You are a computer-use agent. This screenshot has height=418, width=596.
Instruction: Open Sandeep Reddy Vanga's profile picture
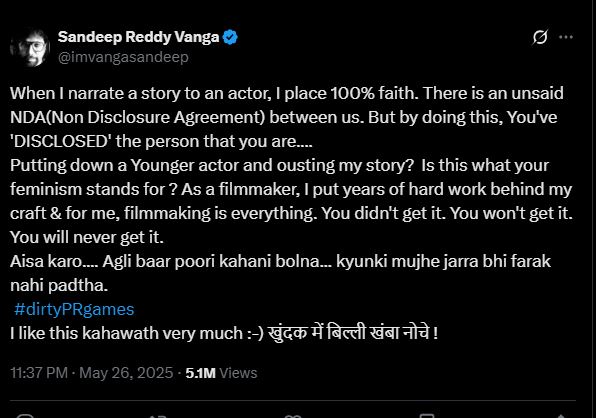pyautogui.click(x=30, y=48)
